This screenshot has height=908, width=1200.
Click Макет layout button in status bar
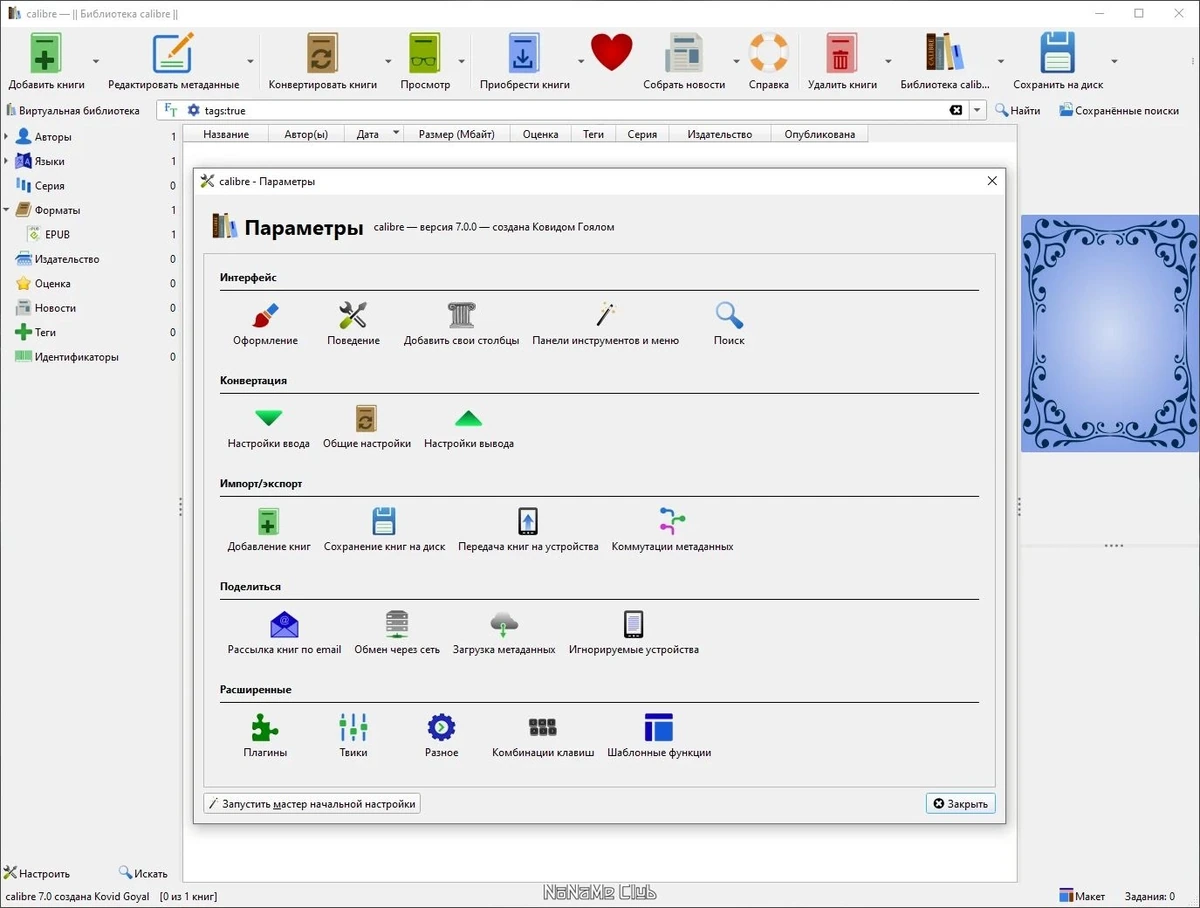coord(1082,896)
